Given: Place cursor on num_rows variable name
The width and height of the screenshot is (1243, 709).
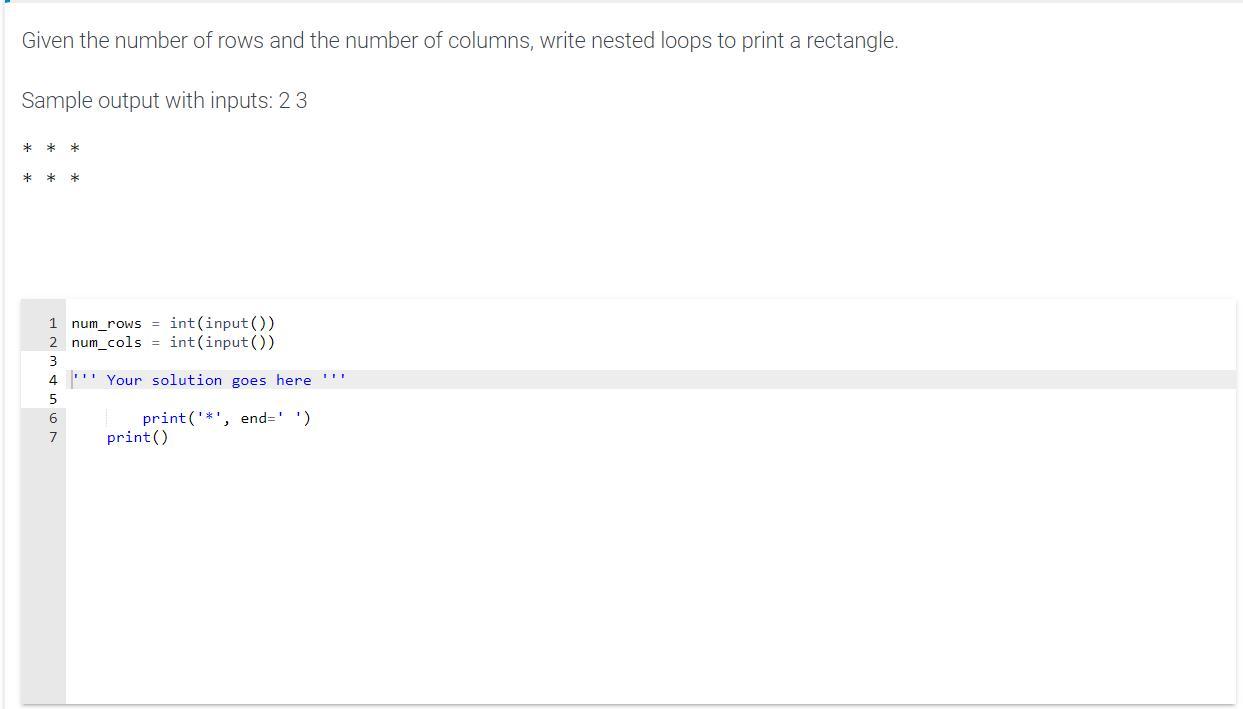Looking at the screenshot, I should (x=106, y=323).
